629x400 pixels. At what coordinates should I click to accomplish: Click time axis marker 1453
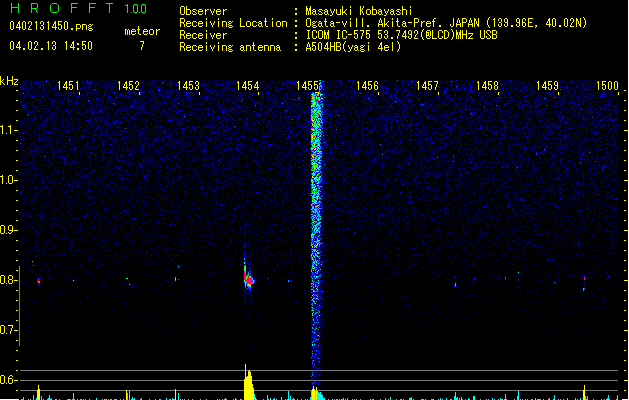click(x=188, y=86)
